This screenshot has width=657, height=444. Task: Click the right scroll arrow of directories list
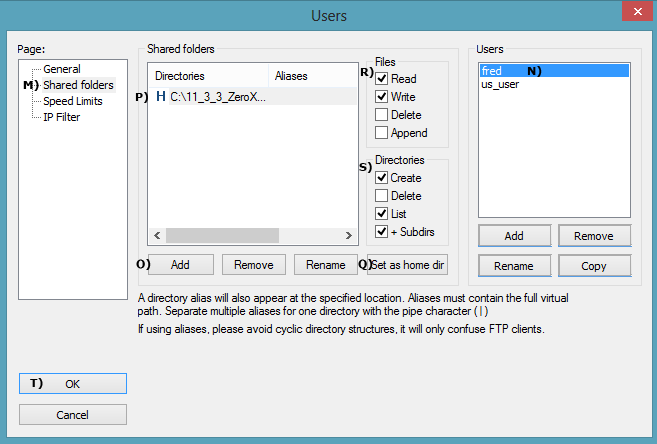[x=349, y=235]
